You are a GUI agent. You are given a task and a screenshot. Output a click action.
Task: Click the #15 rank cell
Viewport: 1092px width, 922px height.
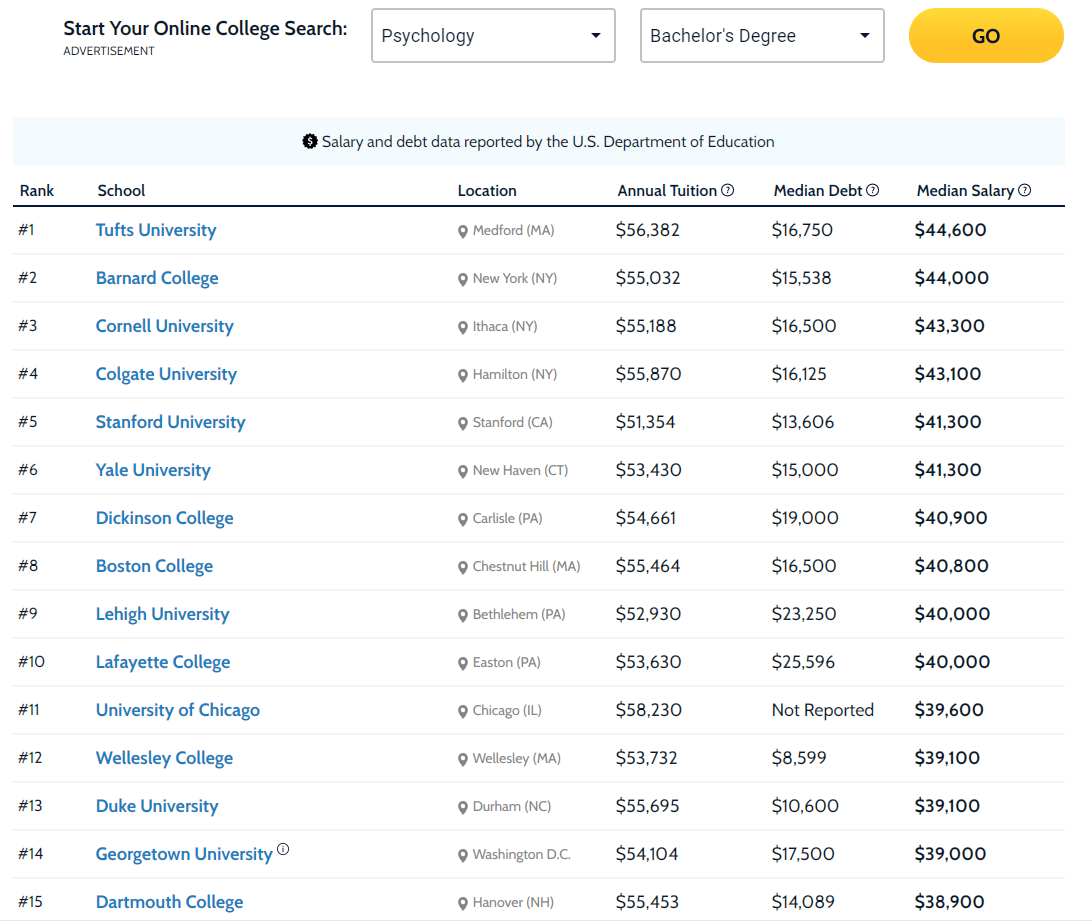coord(30,903)
